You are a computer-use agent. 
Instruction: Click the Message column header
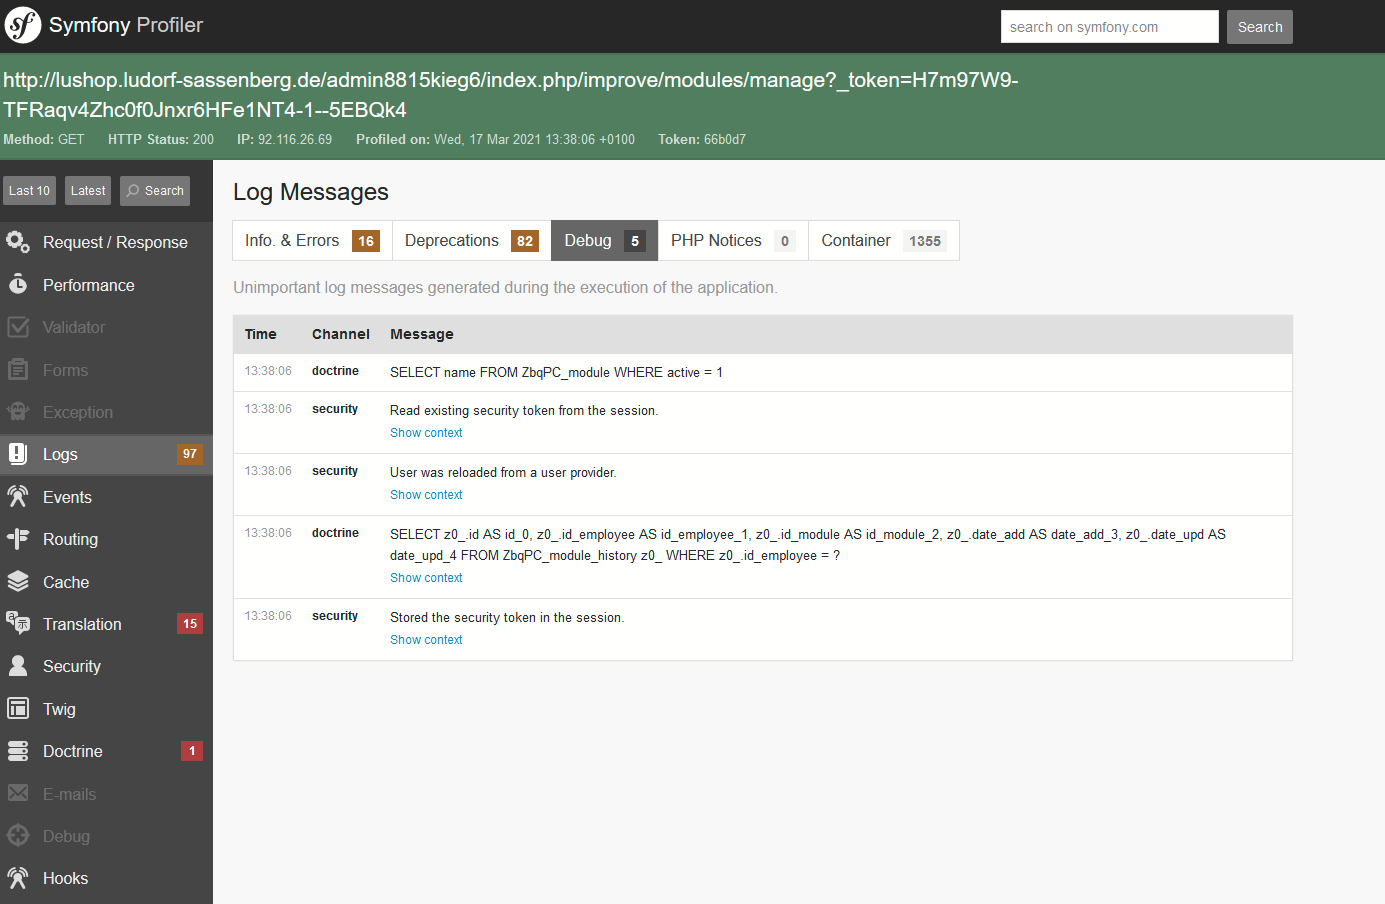point(422,334)
